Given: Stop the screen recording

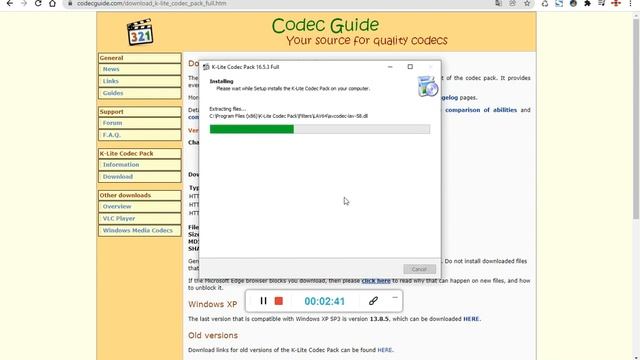Looking at the screenshot, I should [x=279, y=301].
